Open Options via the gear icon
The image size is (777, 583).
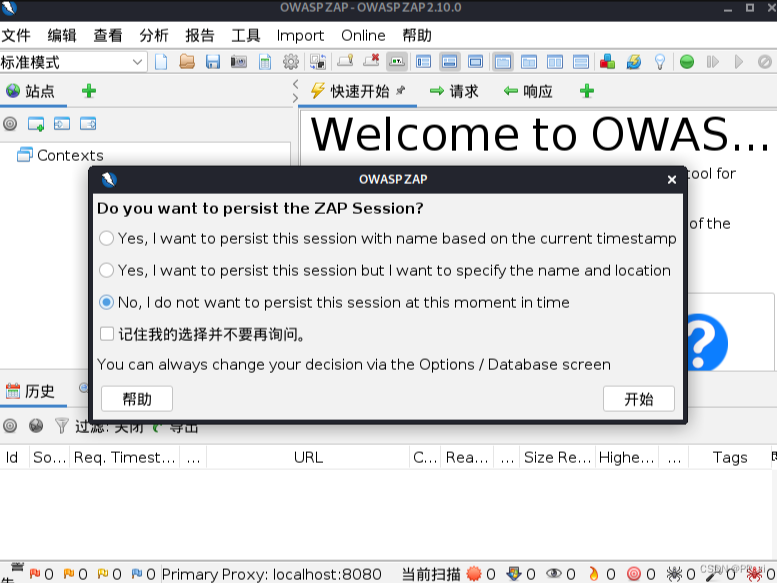pos(291,62)
